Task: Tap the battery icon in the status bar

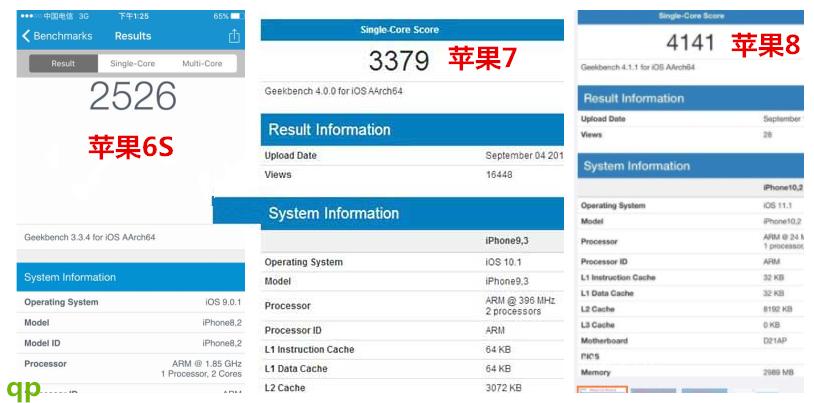Action: pos(237,16)
